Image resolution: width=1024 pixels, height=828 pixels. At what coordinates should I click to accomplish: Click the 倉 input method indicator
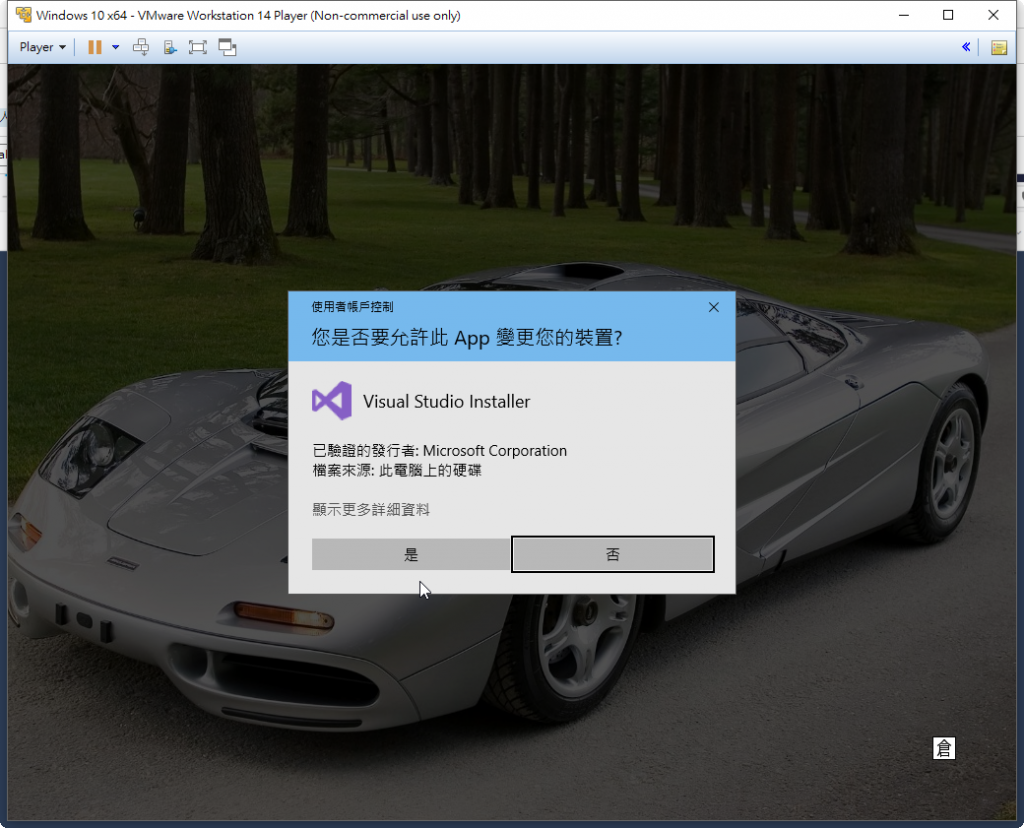pyautogui.click(x=944, y=748)
